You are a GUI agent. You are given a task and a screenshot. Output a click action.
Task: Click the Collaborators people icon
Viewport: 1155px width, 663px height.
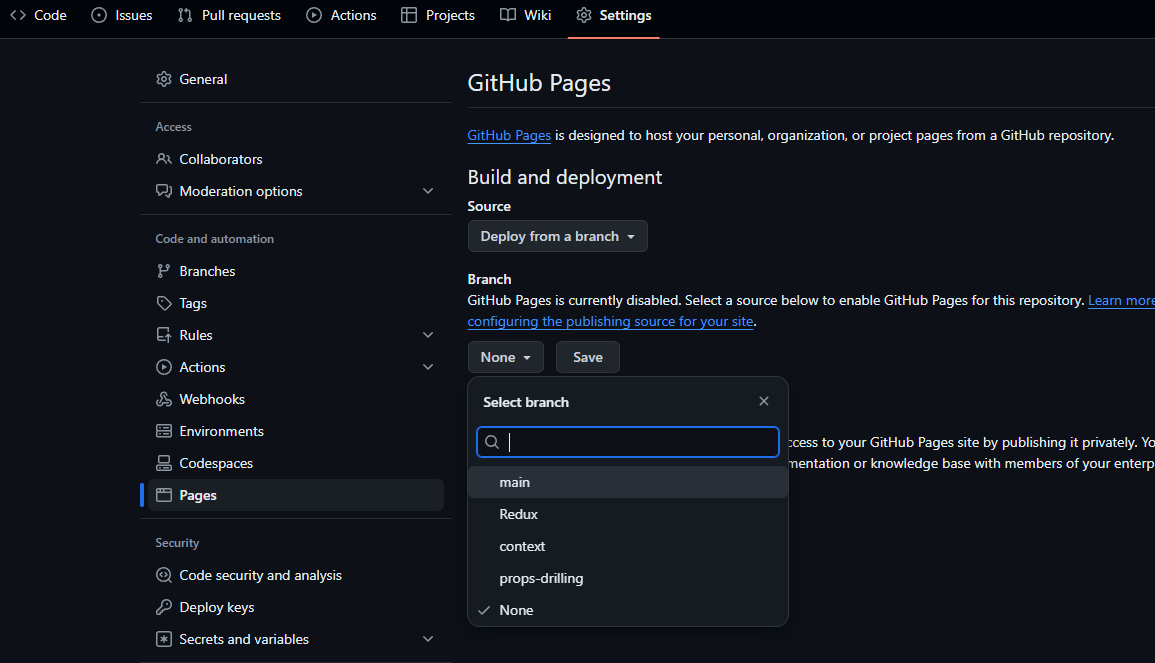164,158
